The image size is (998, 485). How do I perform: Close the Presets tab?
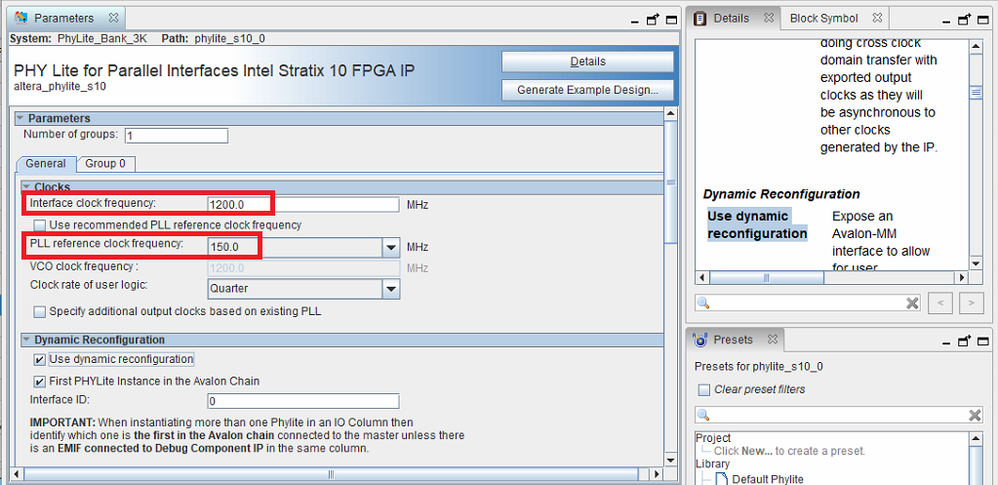point(772,339)
